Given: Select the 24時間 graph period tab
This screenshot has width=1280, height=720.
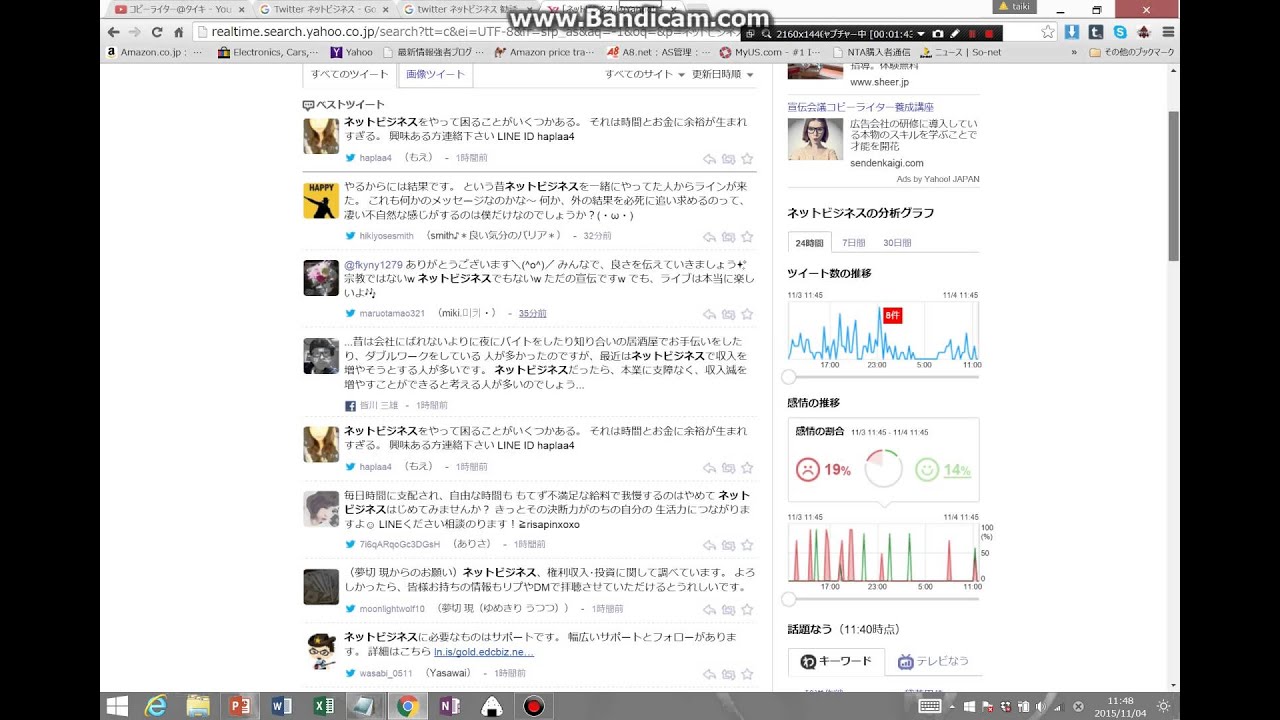Looking at the screenshot, I should coord(809,243).
